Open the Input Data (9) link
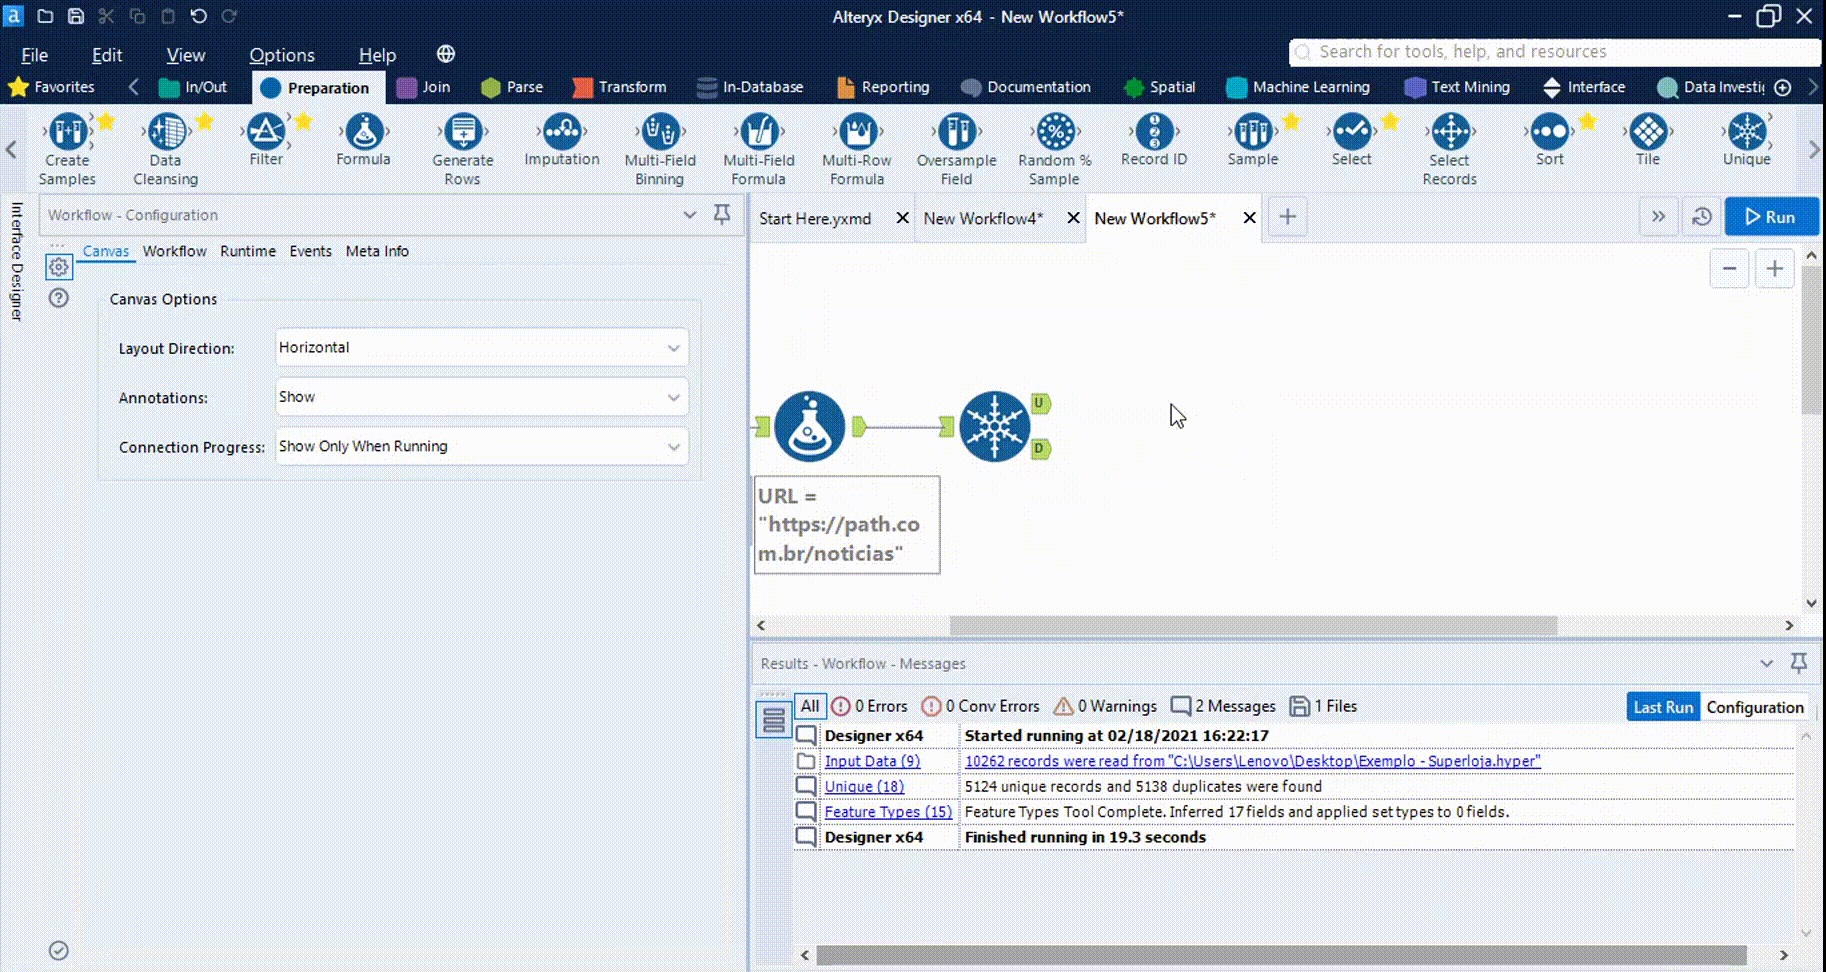 [x=872, y=761]
